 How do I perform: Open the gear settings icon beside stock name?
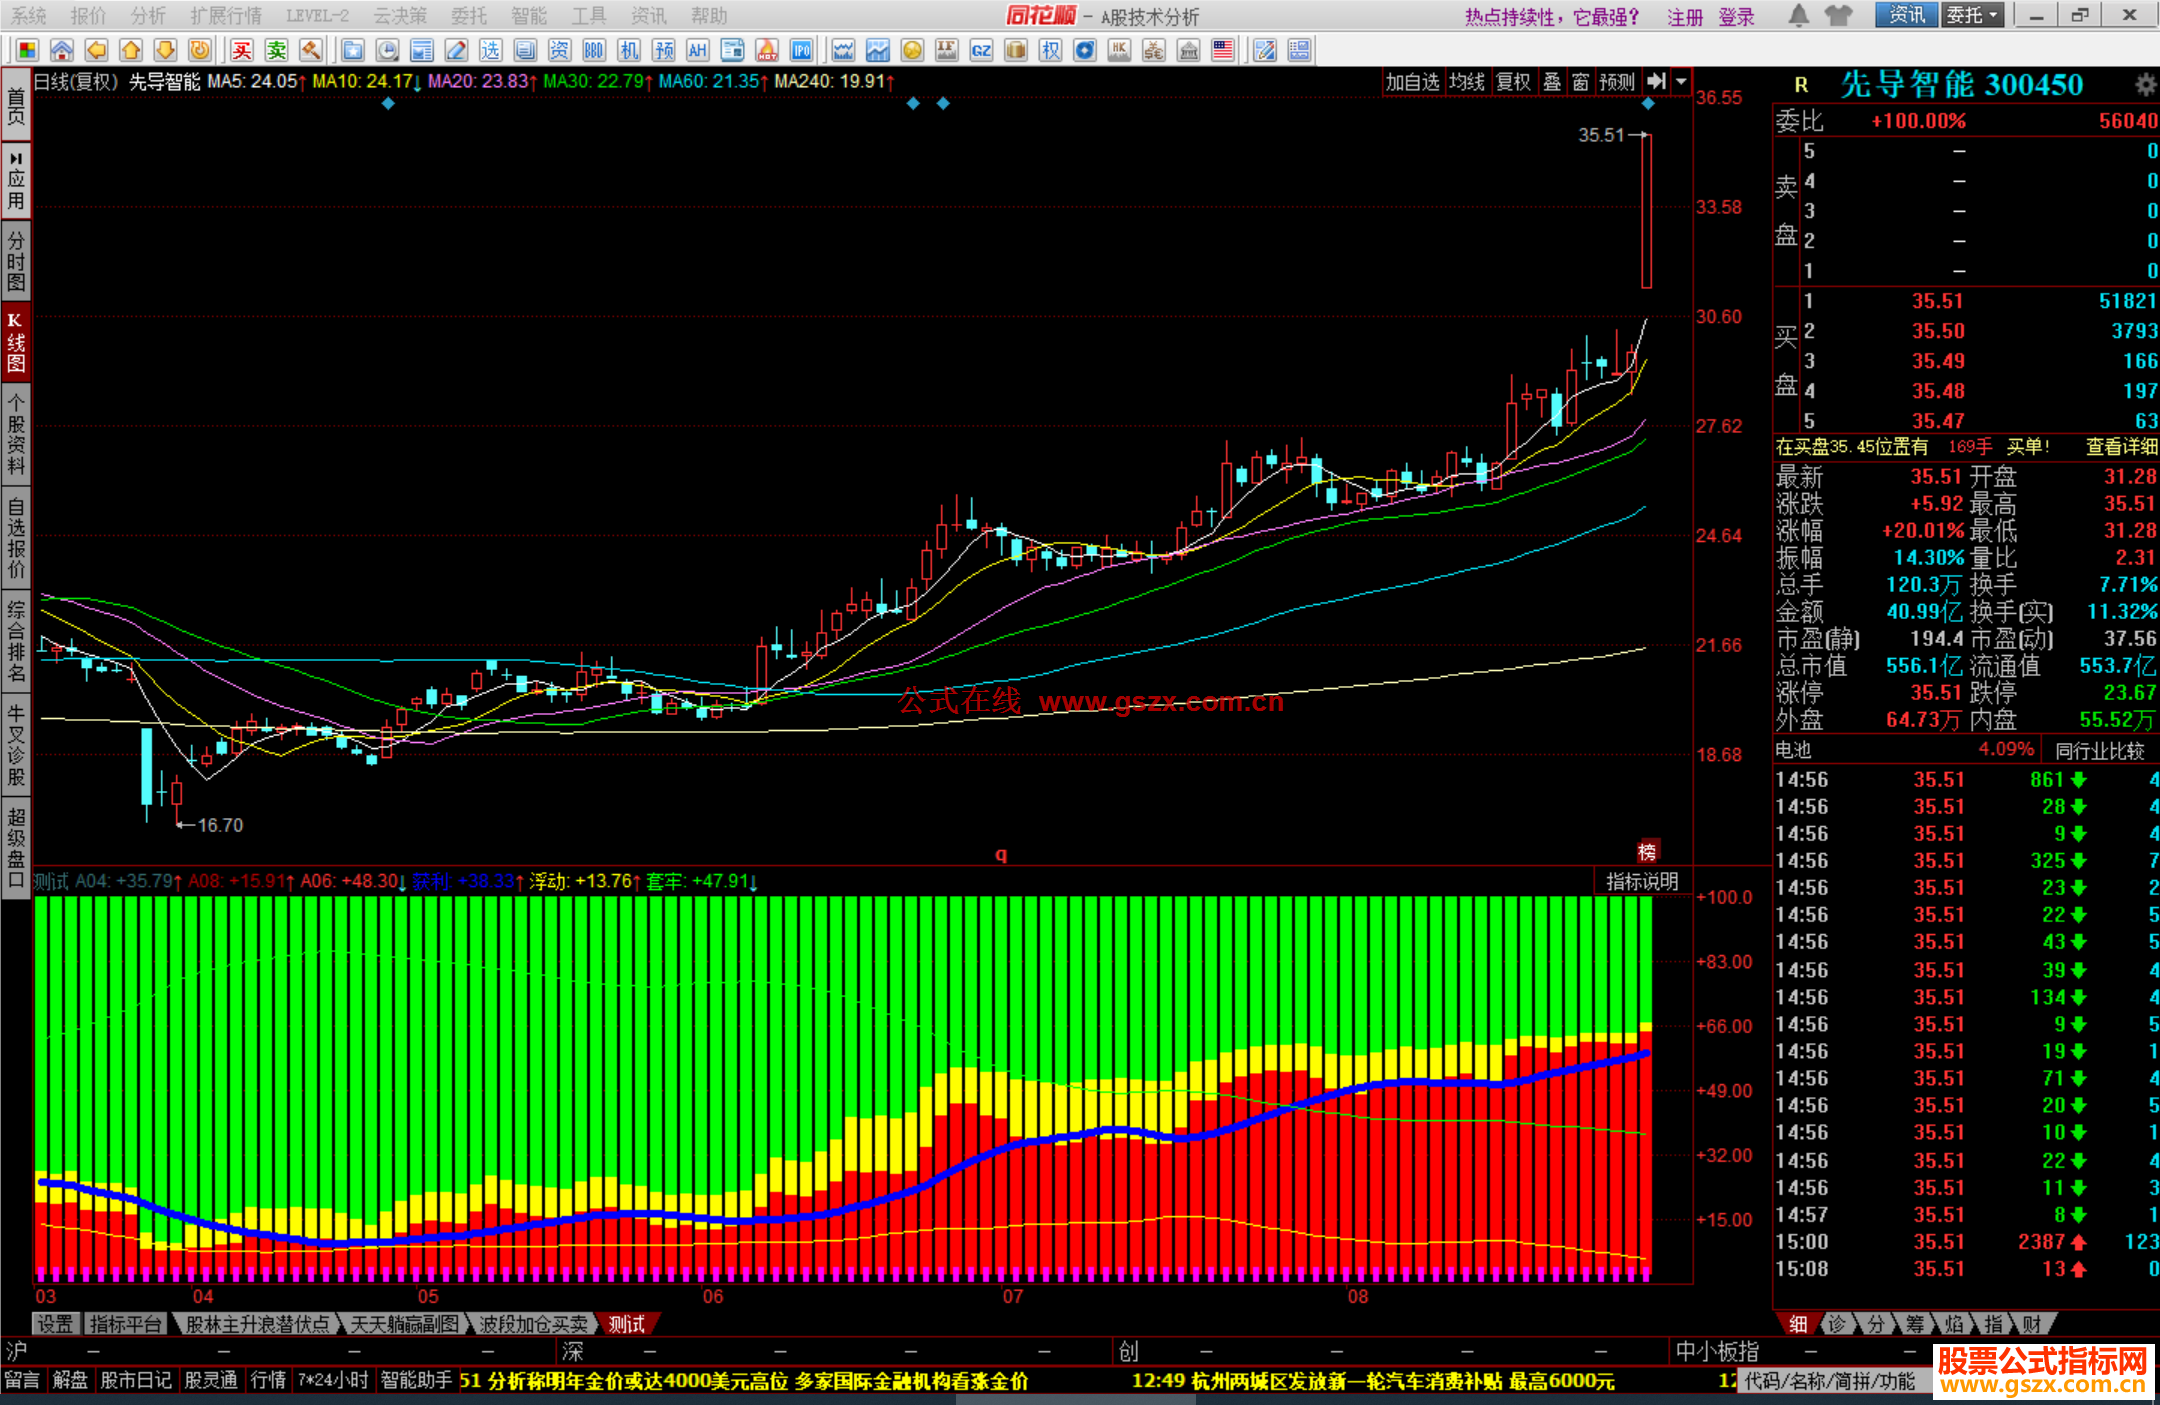(2144, 85)
